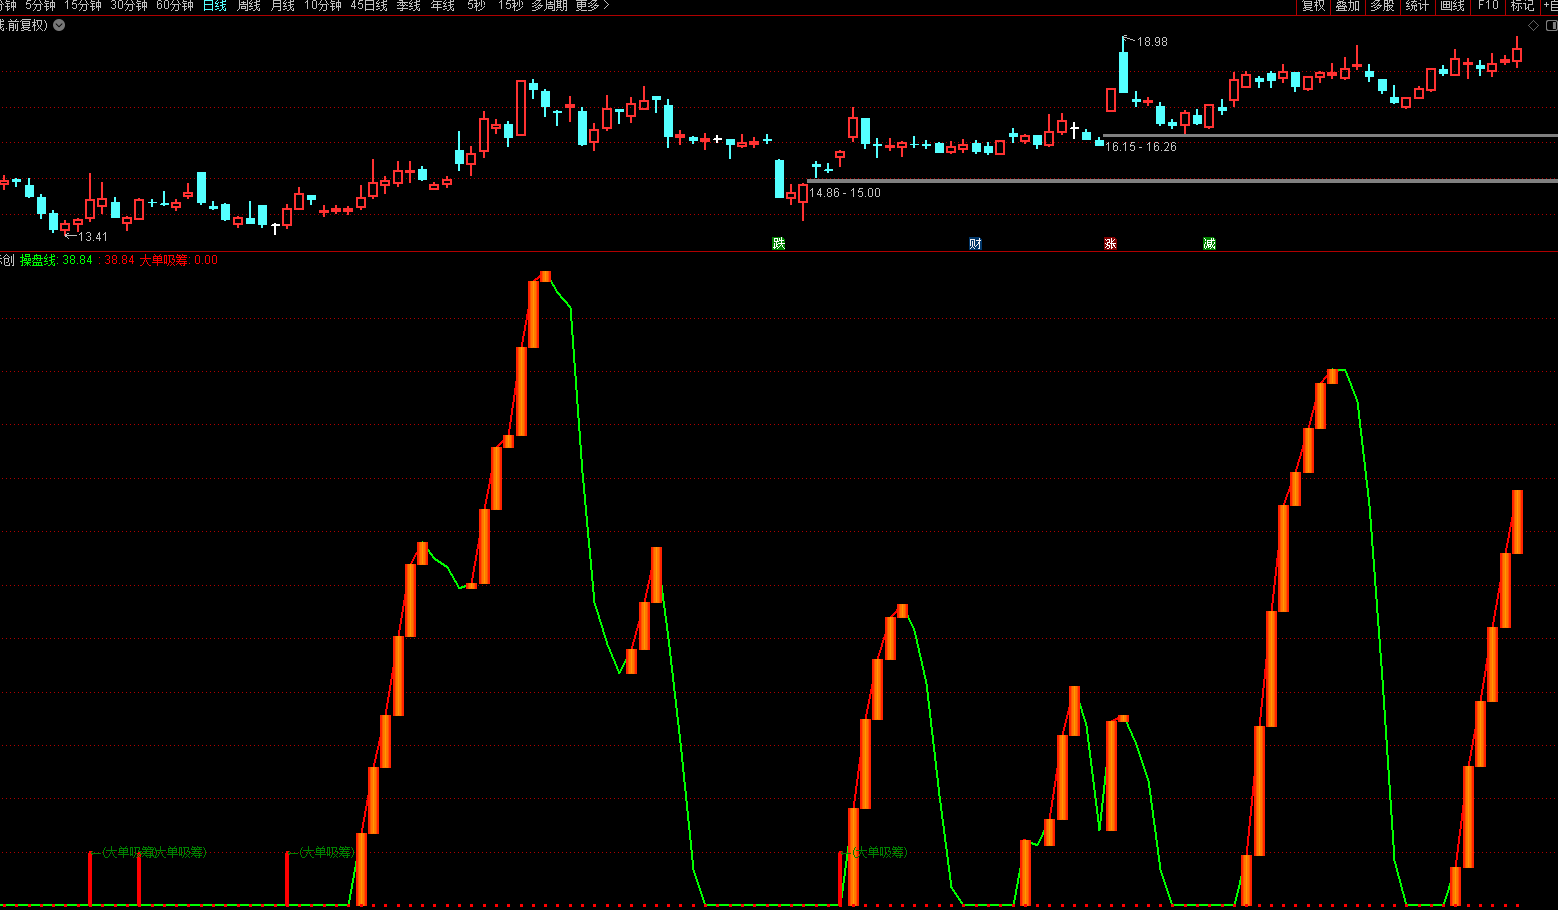
Task: Select the 60分钟 period tab
Action: [175, 6]
